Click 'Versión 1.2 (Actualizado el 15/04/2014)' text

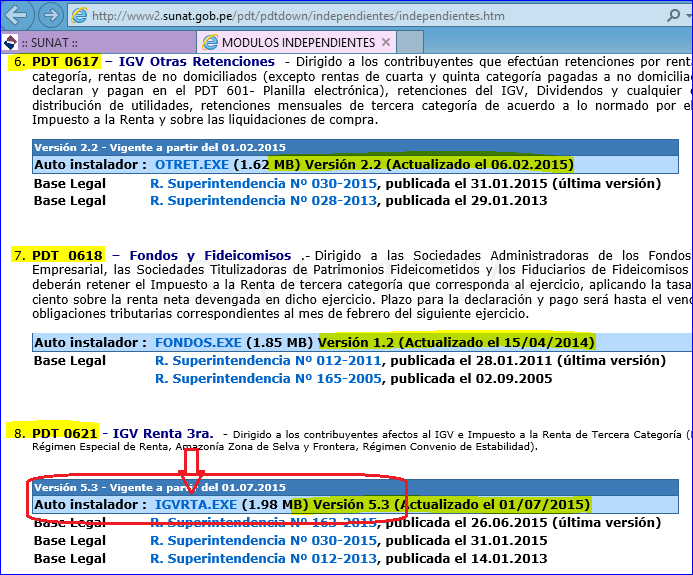[456, 343]
